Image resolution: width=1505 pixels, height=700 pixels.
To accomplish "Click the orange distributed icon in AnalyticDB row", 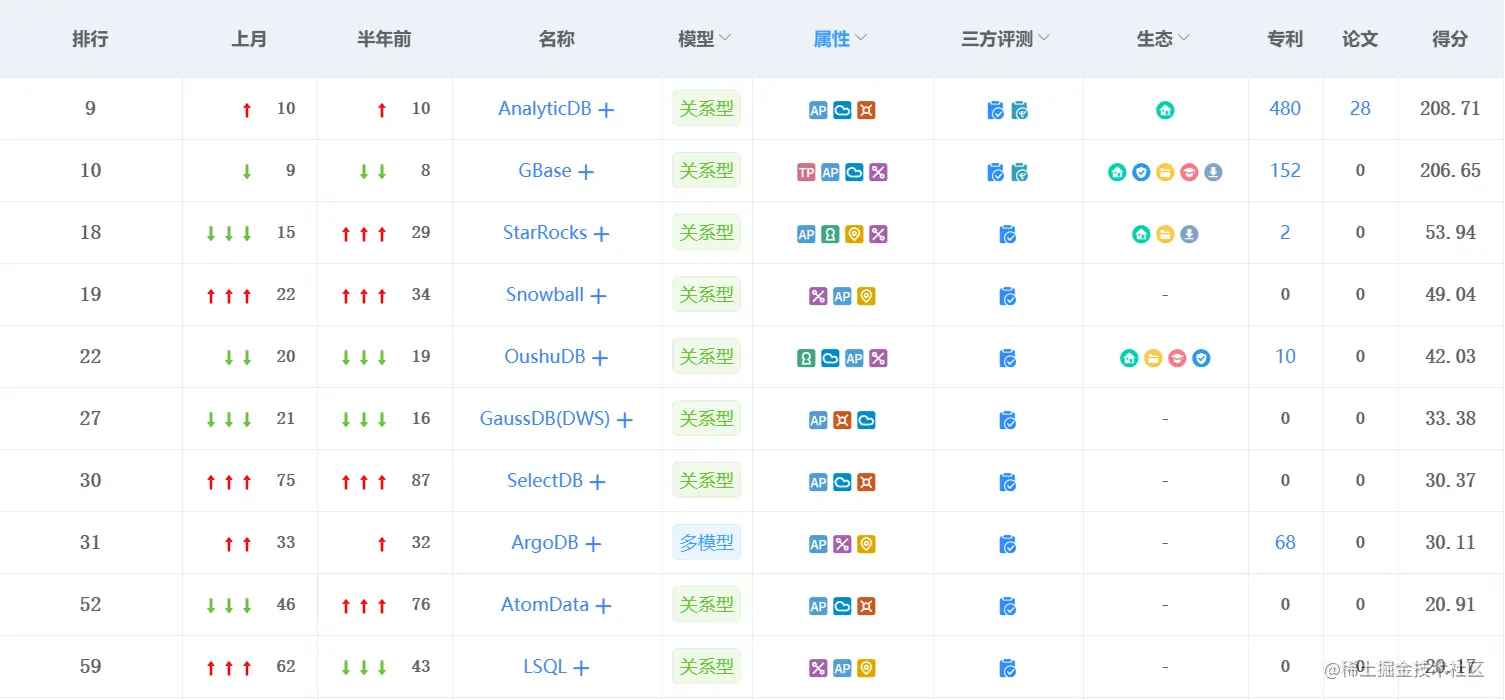I will (866, 110).
